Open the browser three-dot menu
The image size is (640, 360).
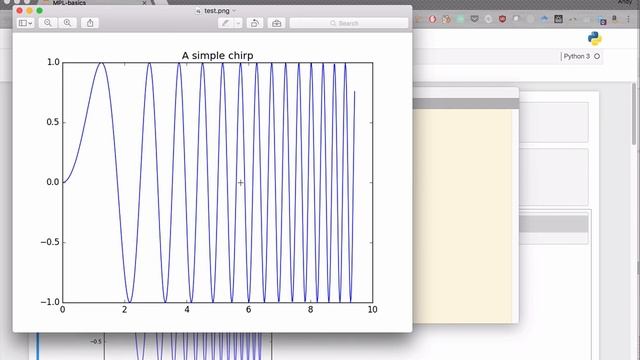pyautogui.click(x=628, y=19)
